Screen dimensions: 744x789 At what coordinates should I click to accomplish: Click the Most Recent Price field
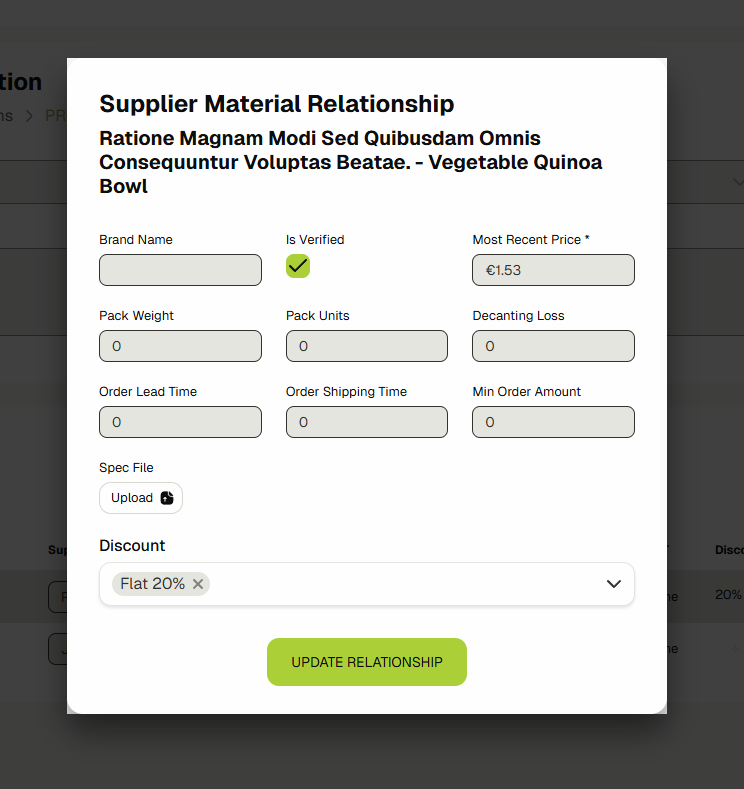pos(553,270)
